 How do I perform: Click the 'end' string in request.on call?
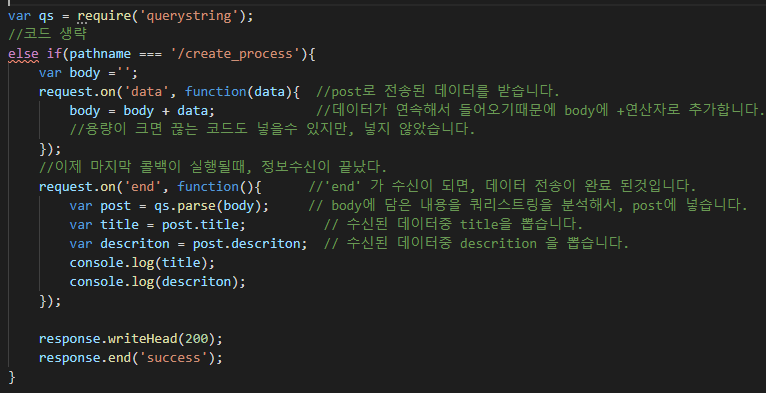tap(143, 187)
